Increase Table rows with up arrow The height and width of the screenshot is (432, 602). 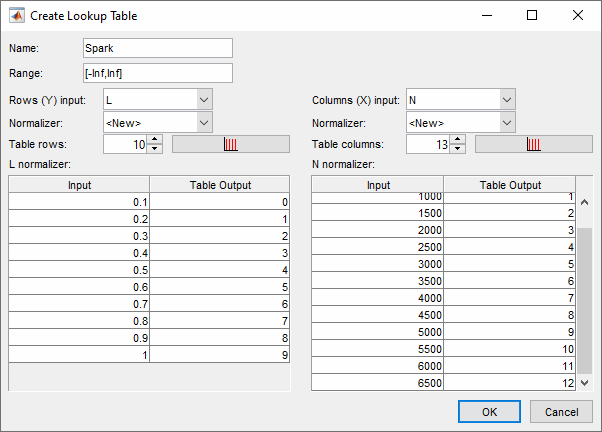[155, 139]
